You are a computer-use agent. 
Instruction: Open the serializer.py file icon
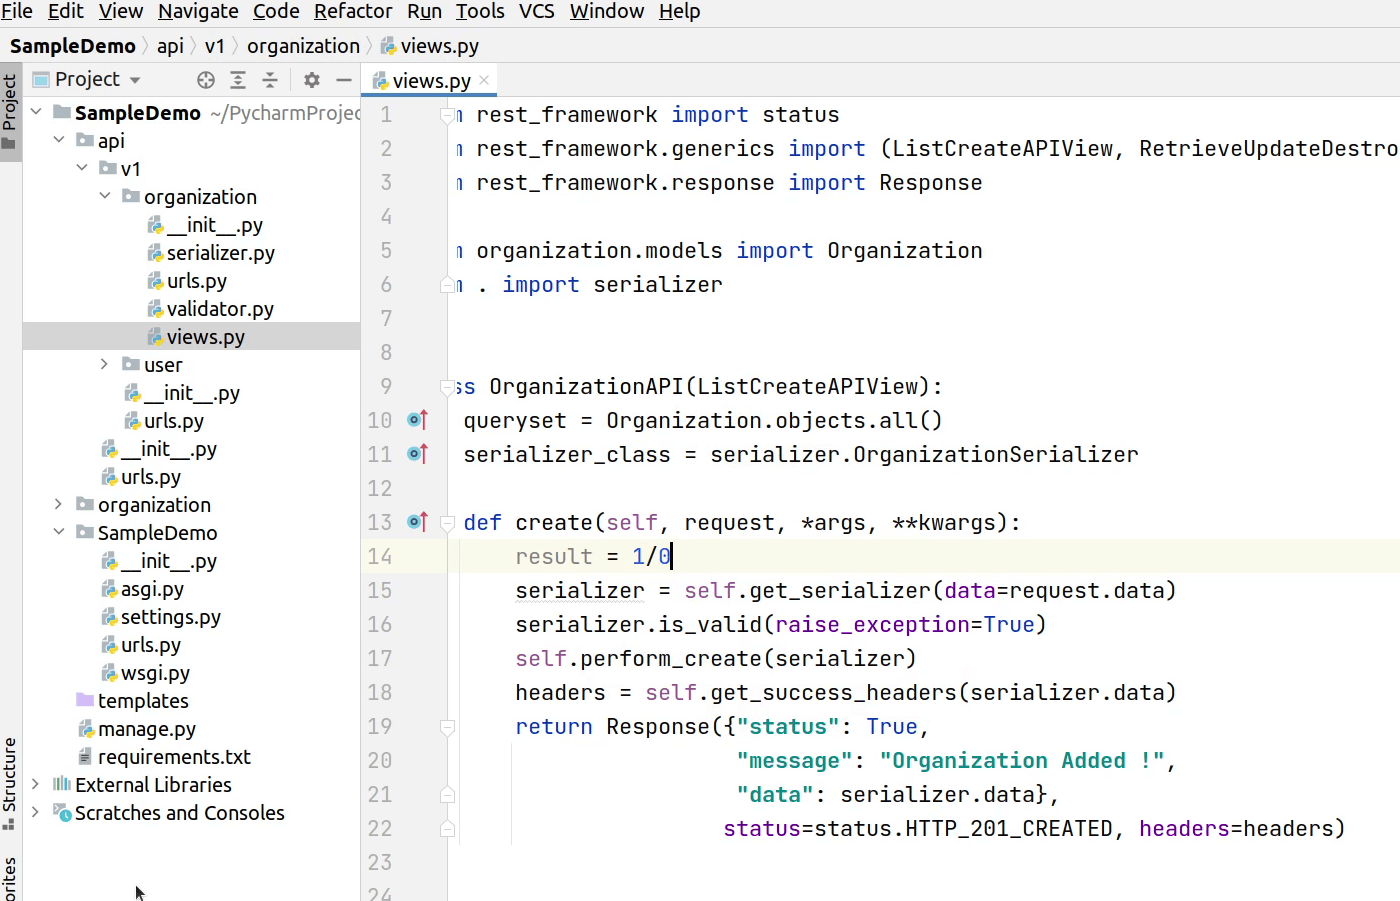tap(157, 253)
